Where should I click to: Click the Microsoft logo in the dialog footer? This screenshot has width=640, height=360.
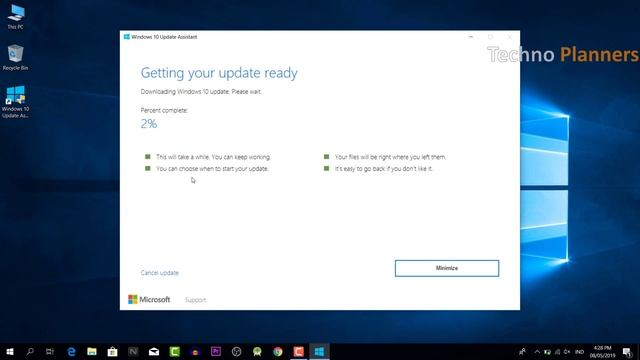[149, 299]
